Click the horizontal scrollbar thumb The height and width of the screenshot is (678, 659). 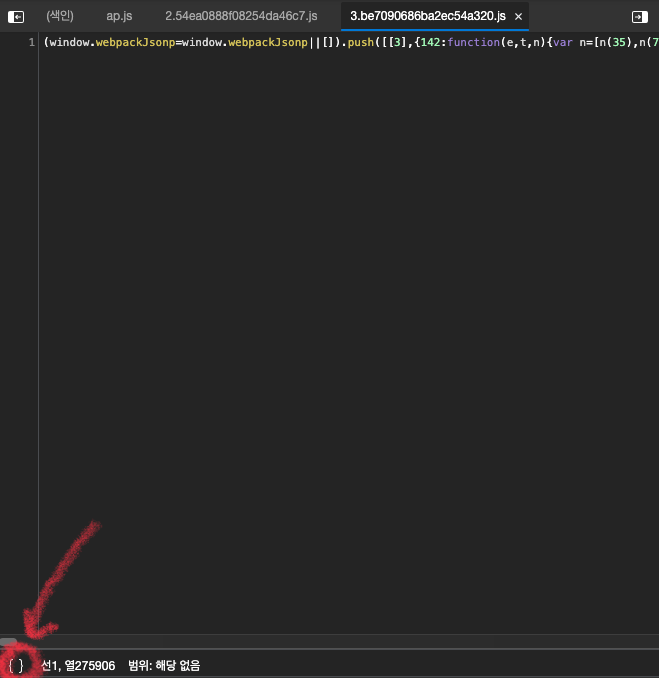8,641
